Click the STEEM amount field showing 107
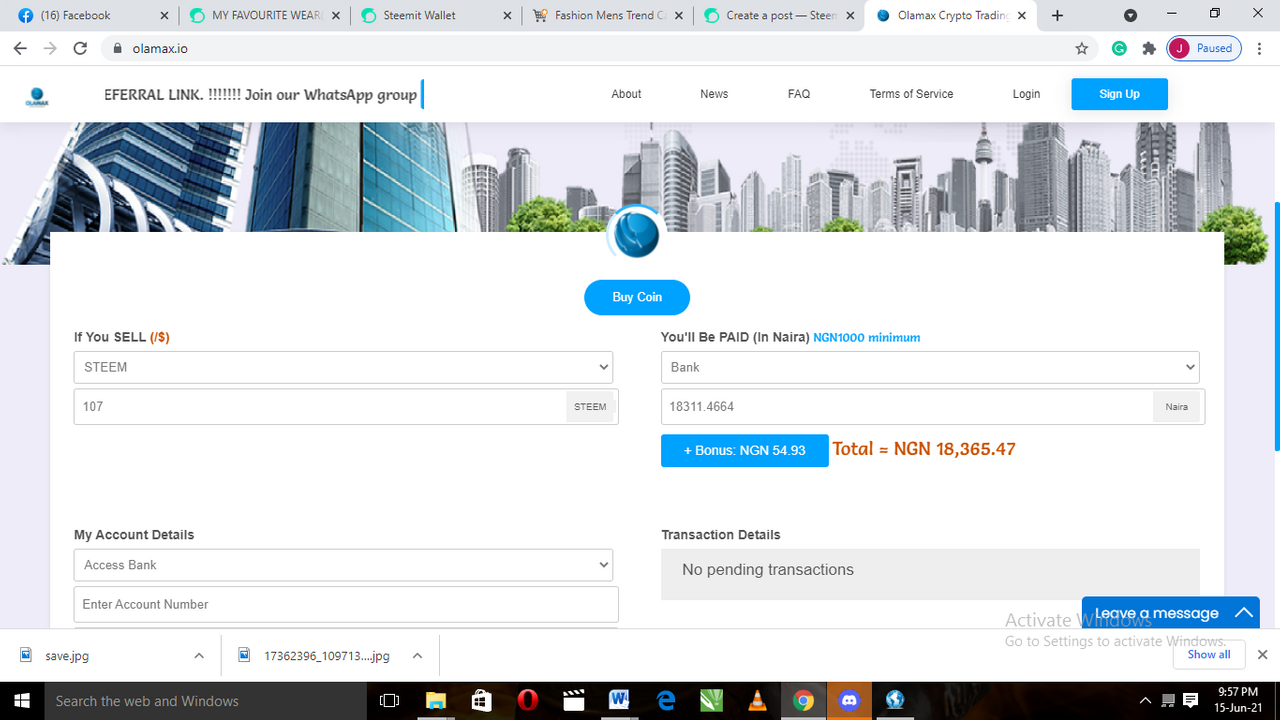The width and height of the screenshot is (1280, 720). tap(320, 407)
